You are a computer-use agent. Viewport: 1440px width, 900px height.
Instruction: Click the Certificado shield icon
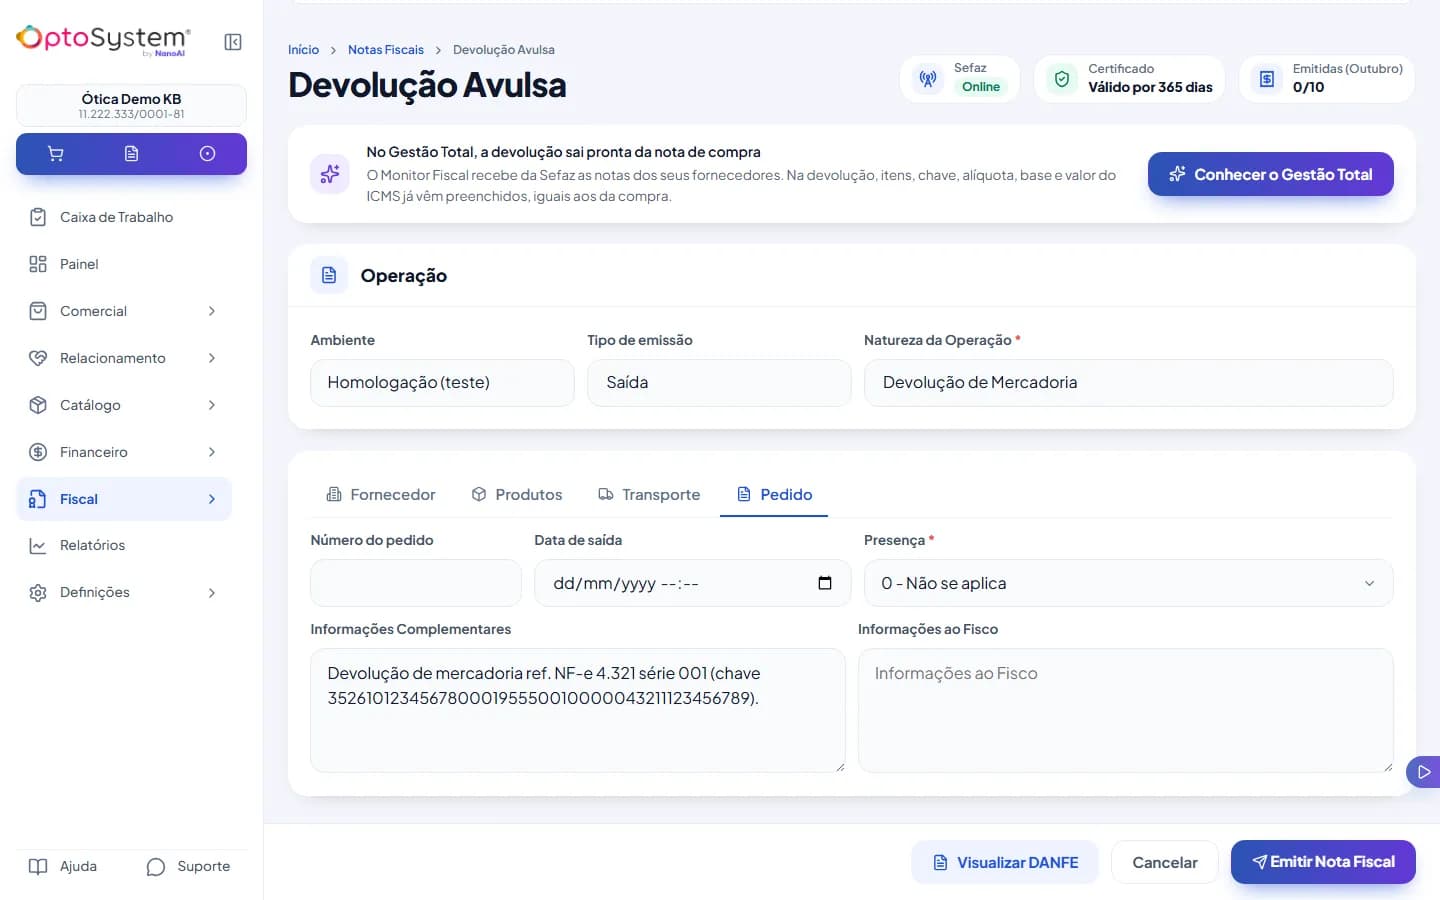coord(1062,78)
